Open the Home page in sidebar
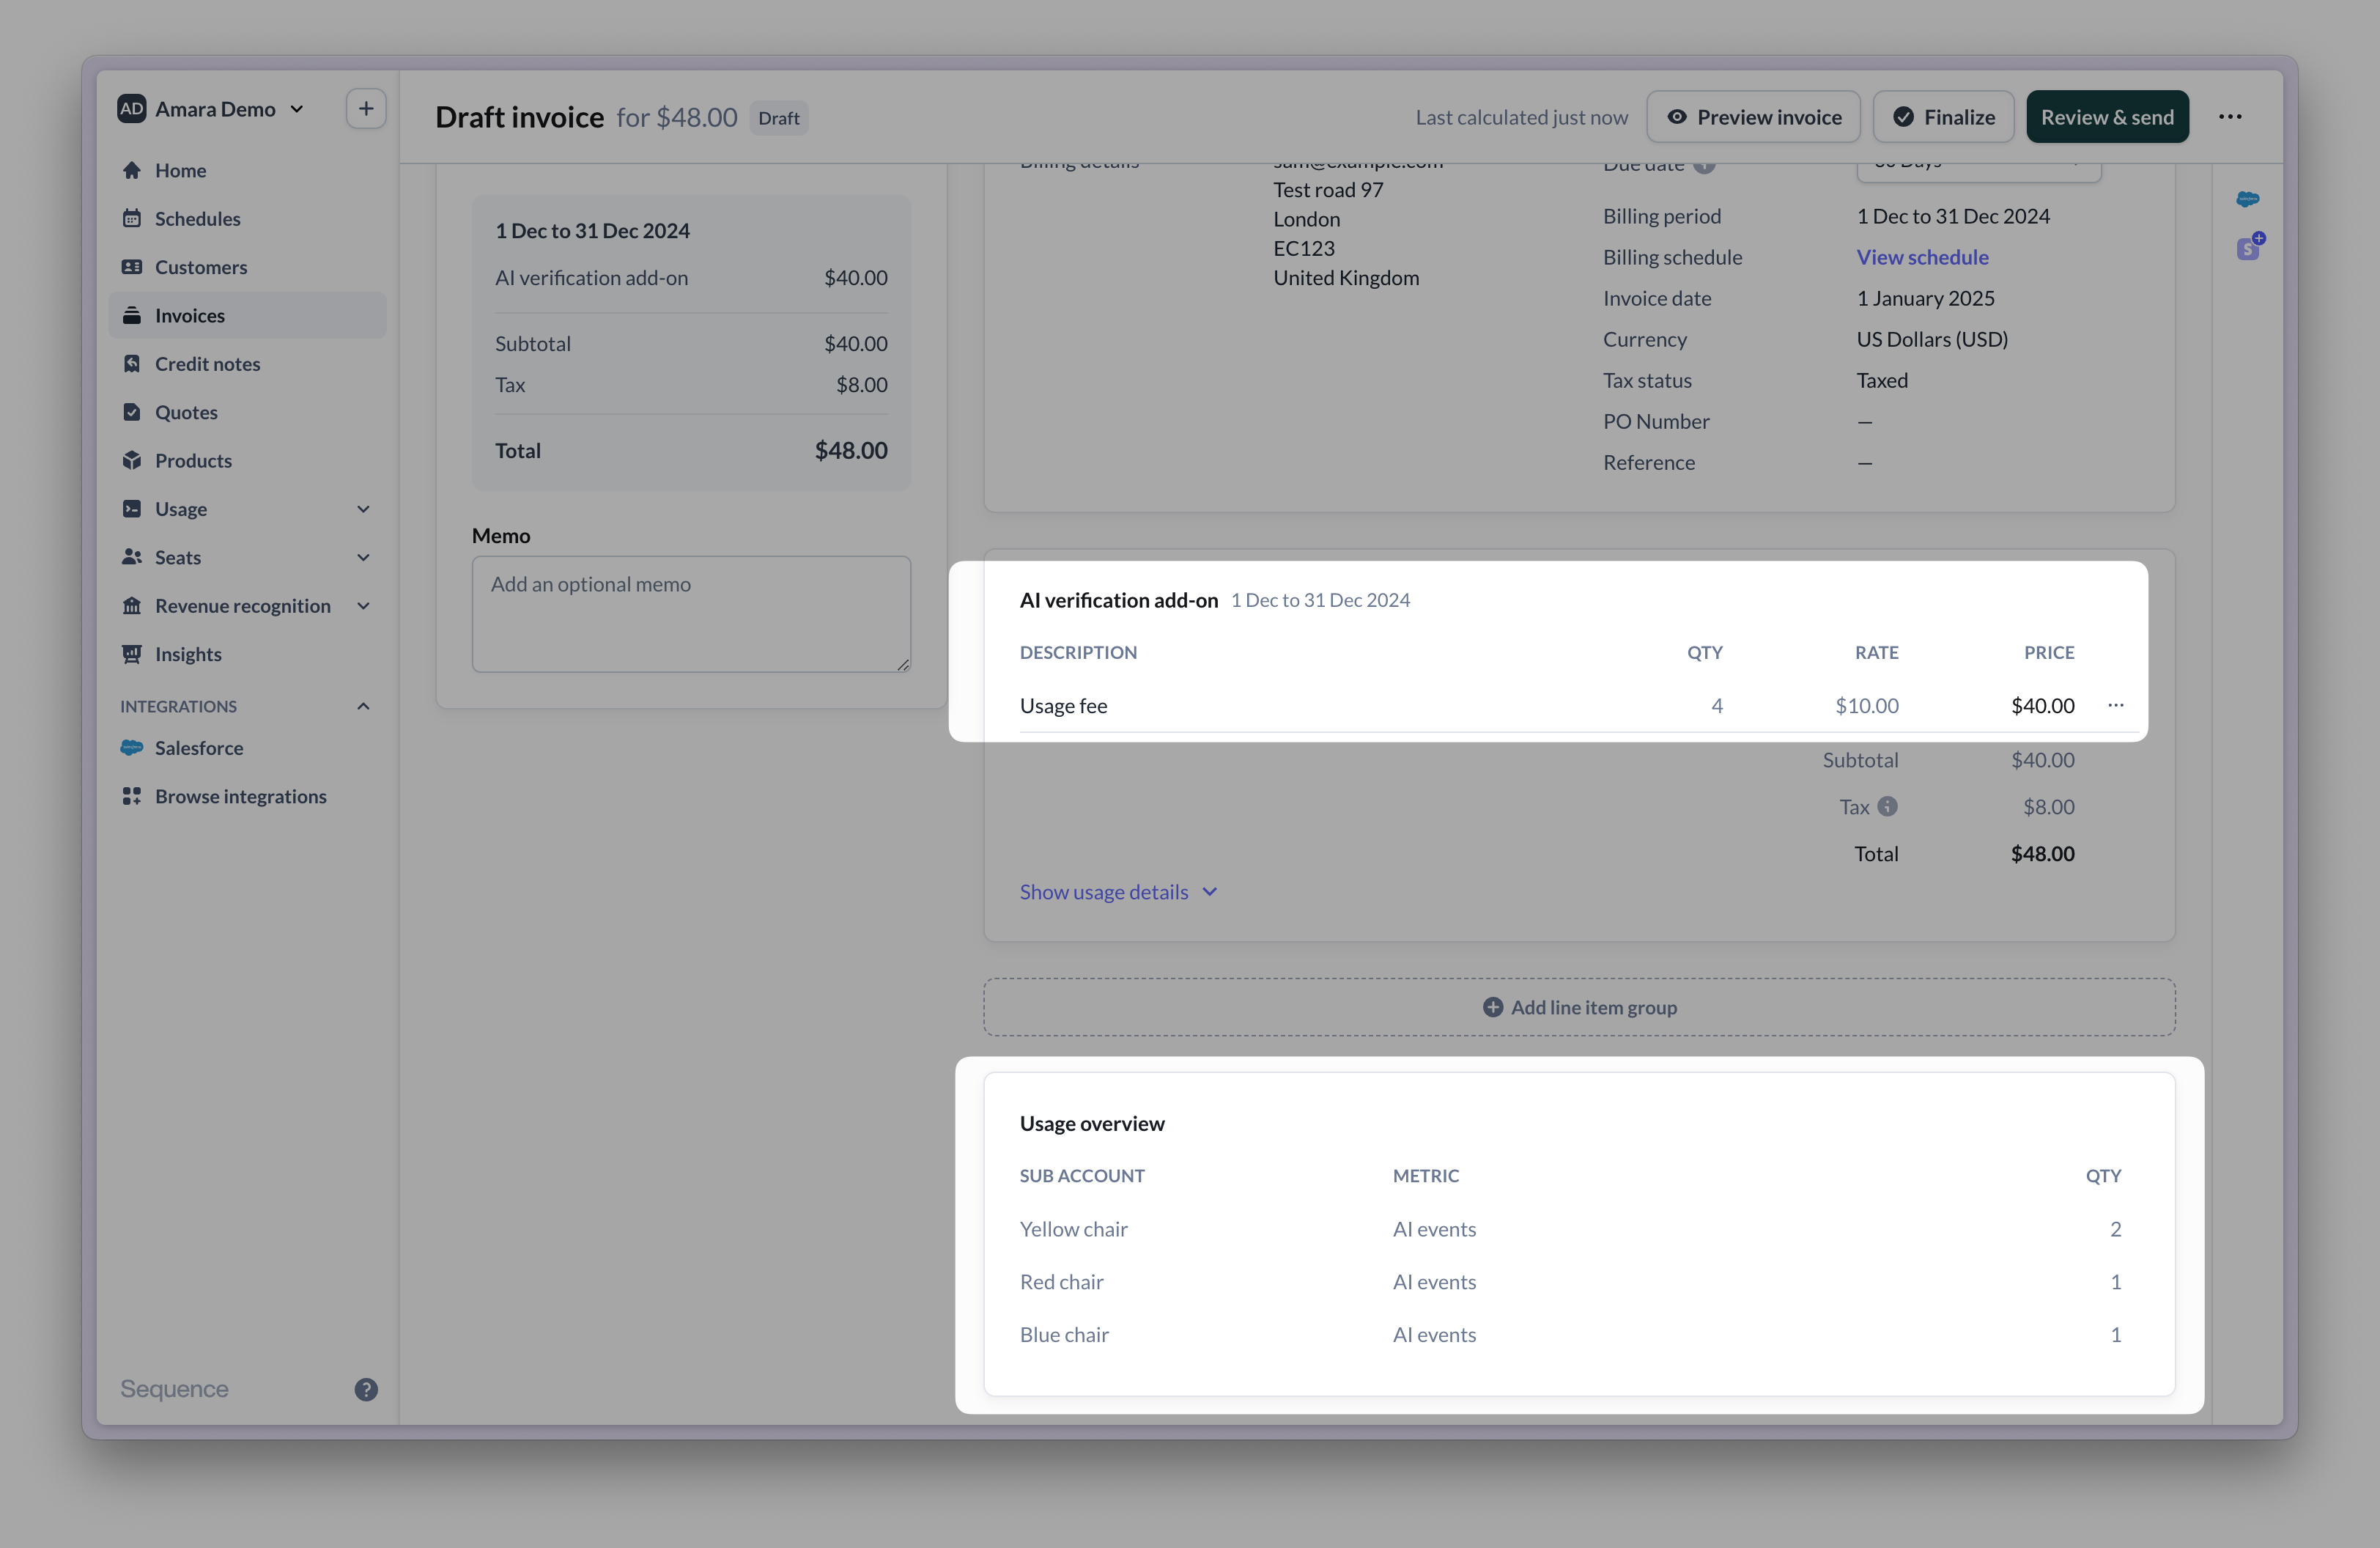The height and width of the screenshot is (1548, 2380). [x=246, y=170]
